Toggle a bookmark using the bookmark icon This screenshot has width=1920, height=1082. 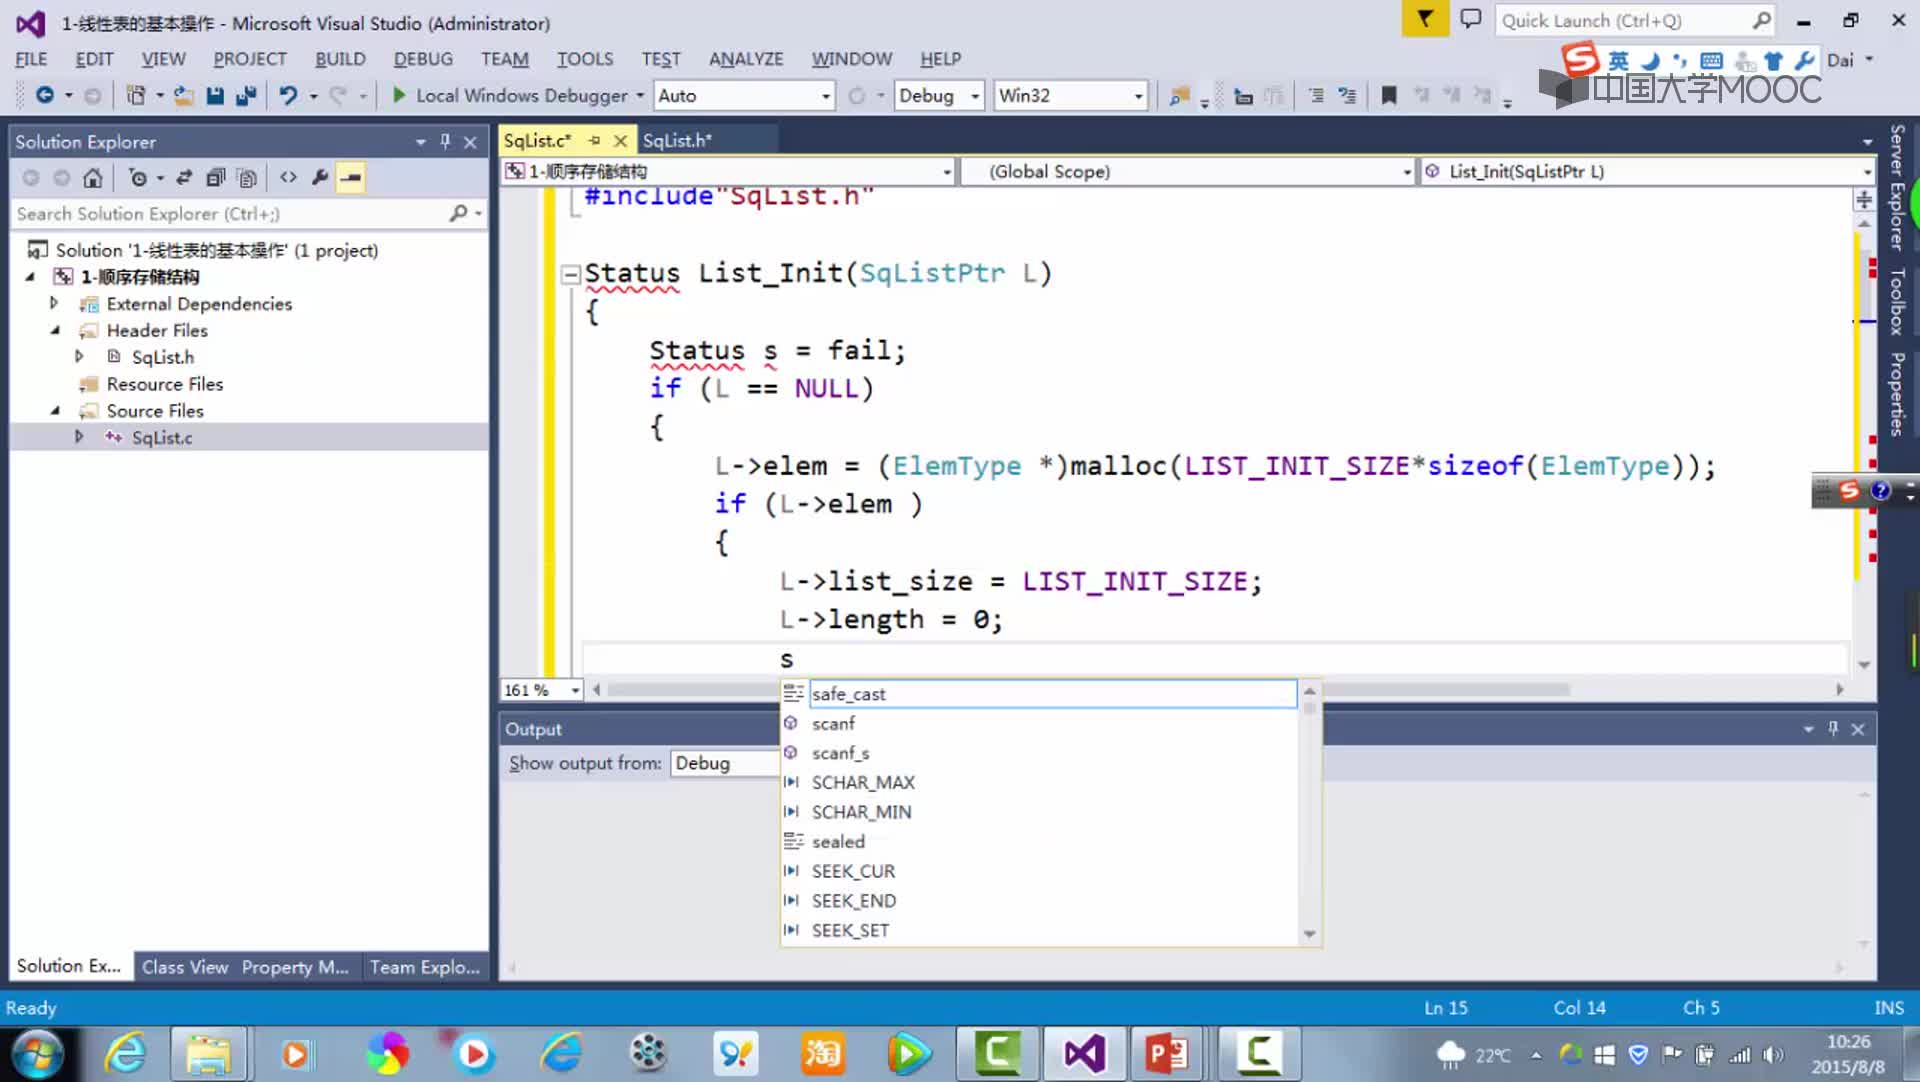click(1389, 96)
